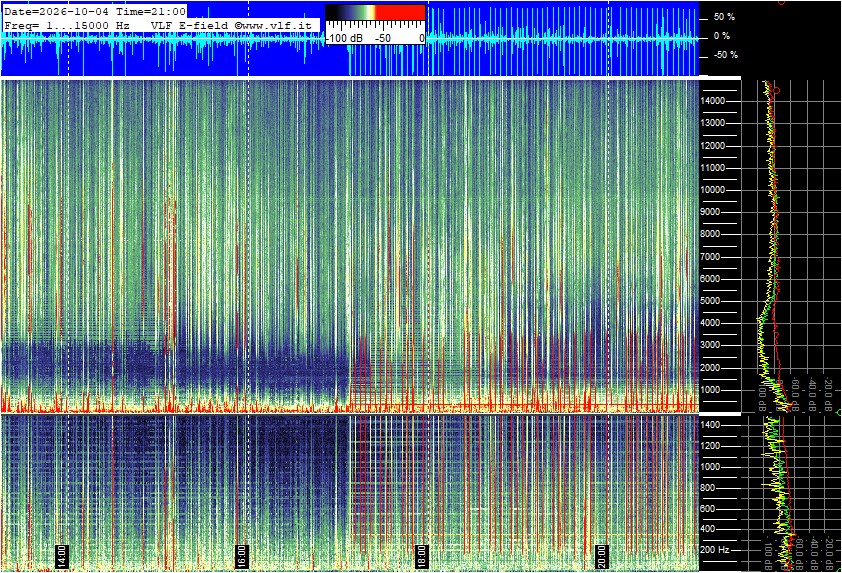Select the 7000 frequency axis label
Screen dimensions: 842x573
pos(710,257)
